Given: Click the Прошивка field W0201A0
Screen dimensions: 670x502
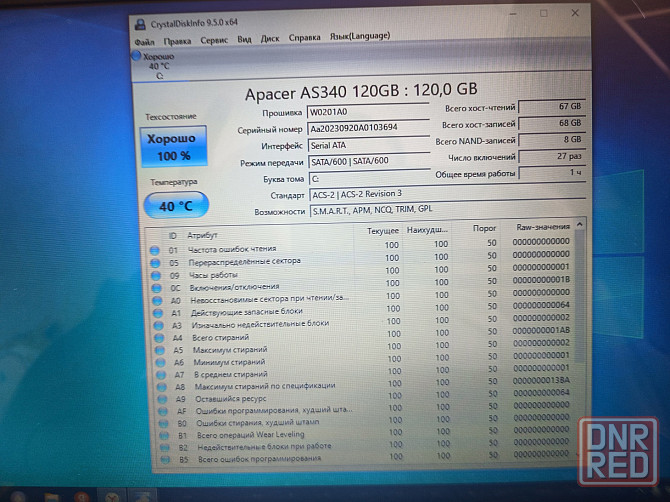Looking at the screenshot, I should (x=368, y=112).
